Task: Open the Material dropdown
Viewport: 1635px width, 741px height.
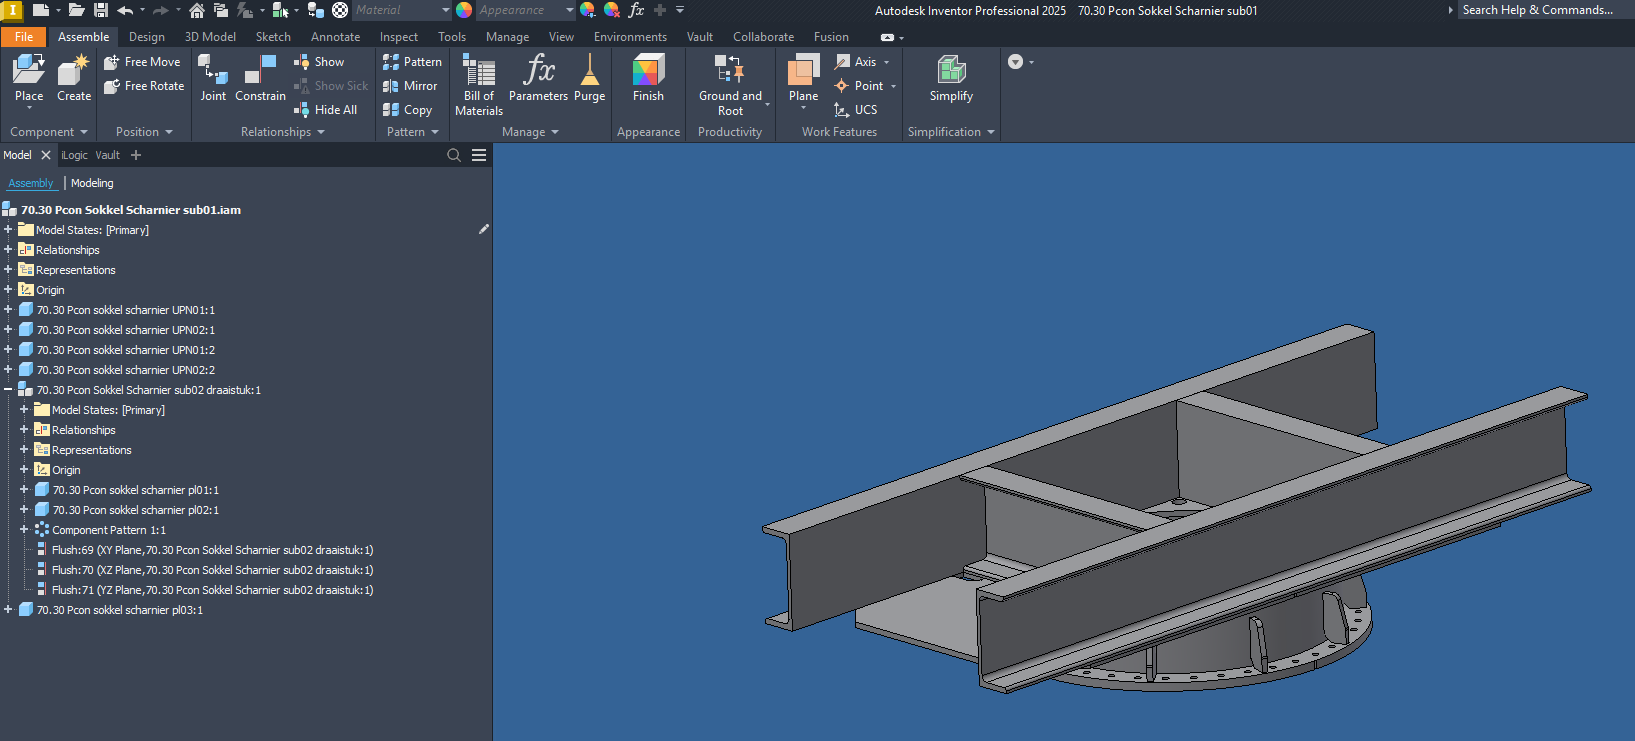Action: pyautogui.click(x=445, y=10)
